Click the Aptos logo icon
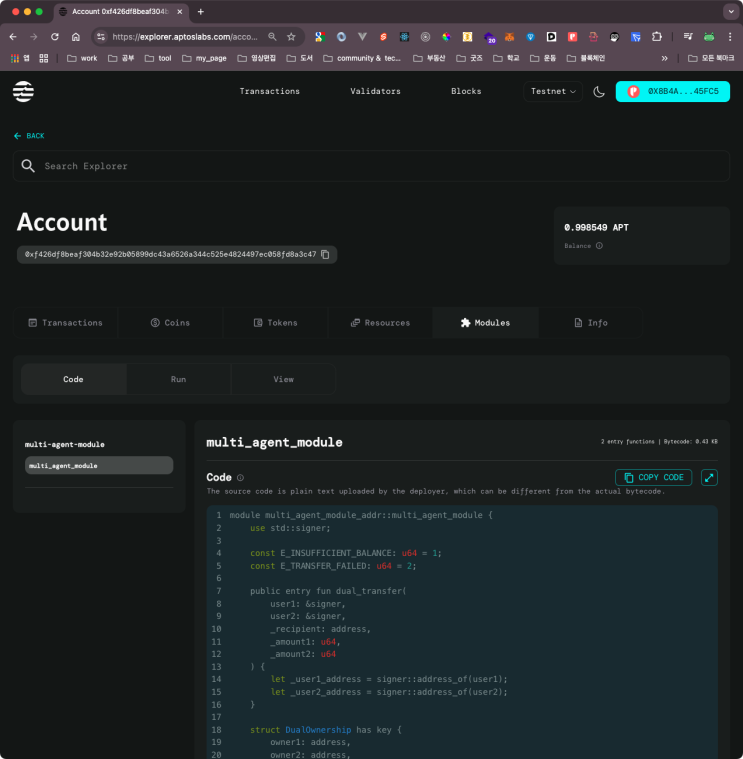 point(23,91)
